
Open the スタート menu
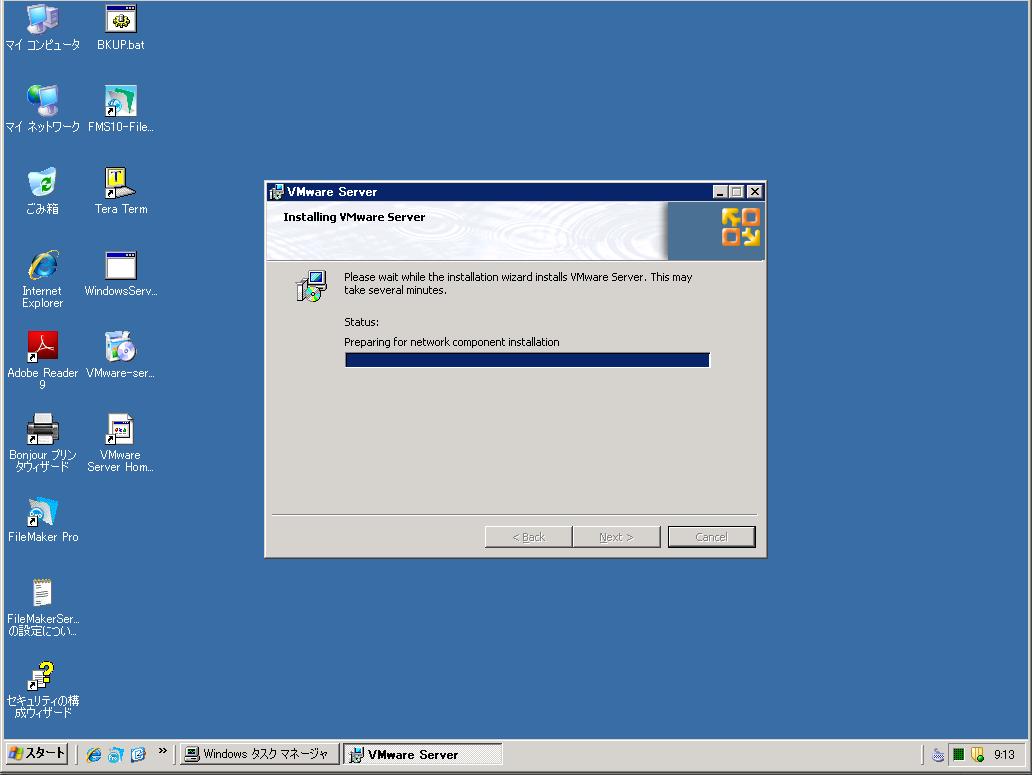[x=38, y=753]
